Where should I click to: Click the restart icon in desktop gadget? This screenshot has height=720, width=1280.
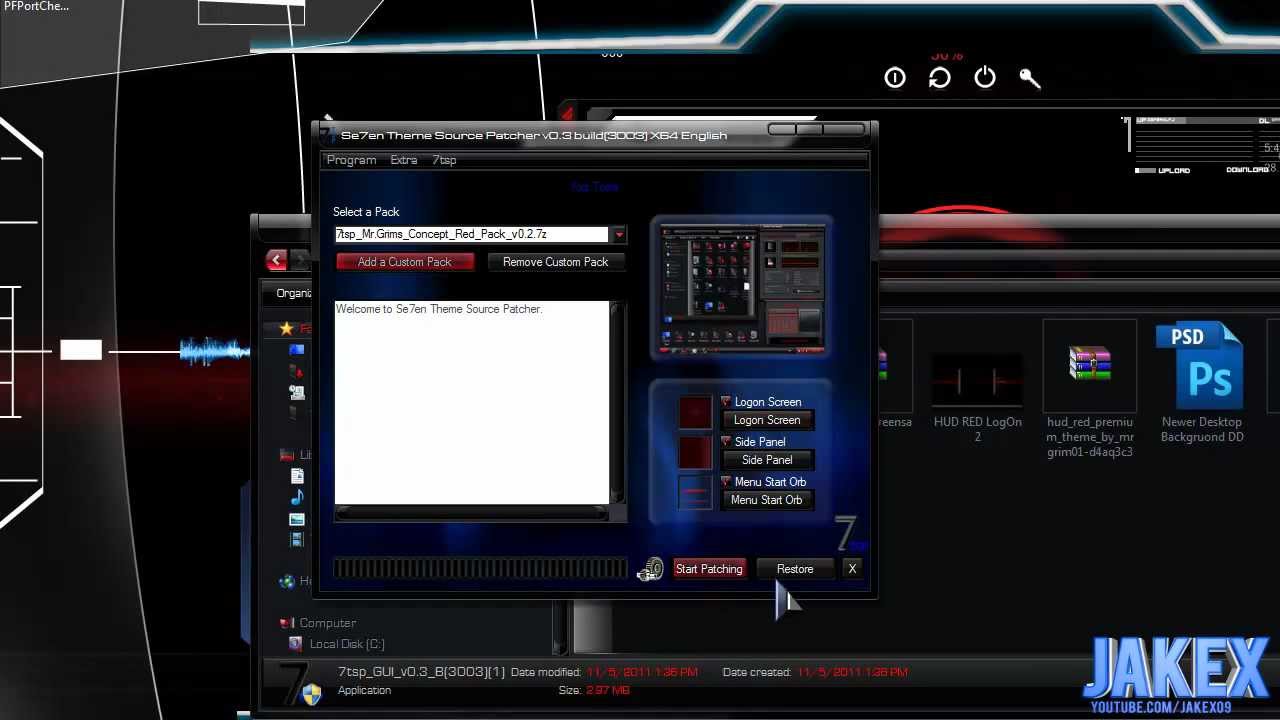click(x=940, y=78)
